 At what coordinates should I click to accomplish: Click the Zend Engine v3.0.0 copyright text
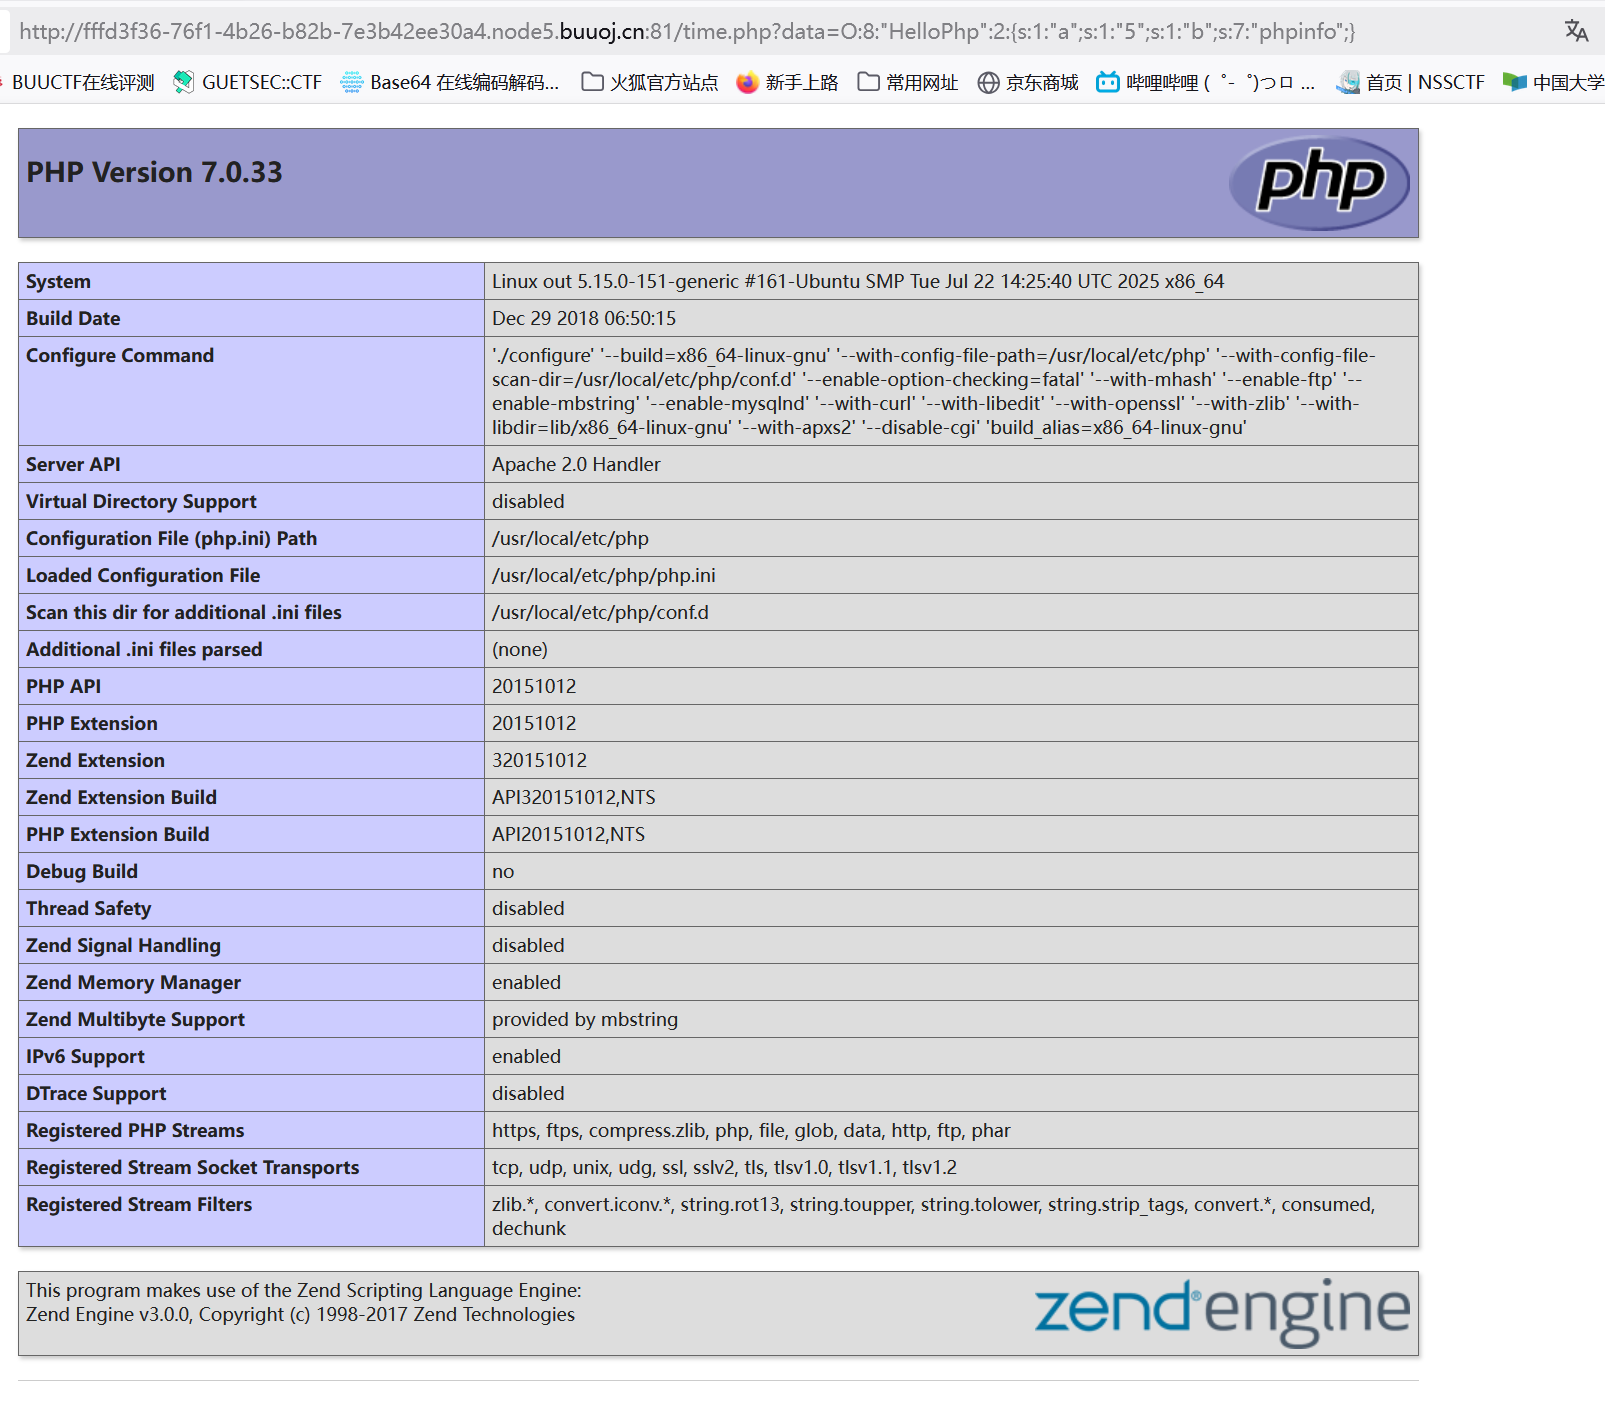pyautogui.click(x=300, y=1314)
